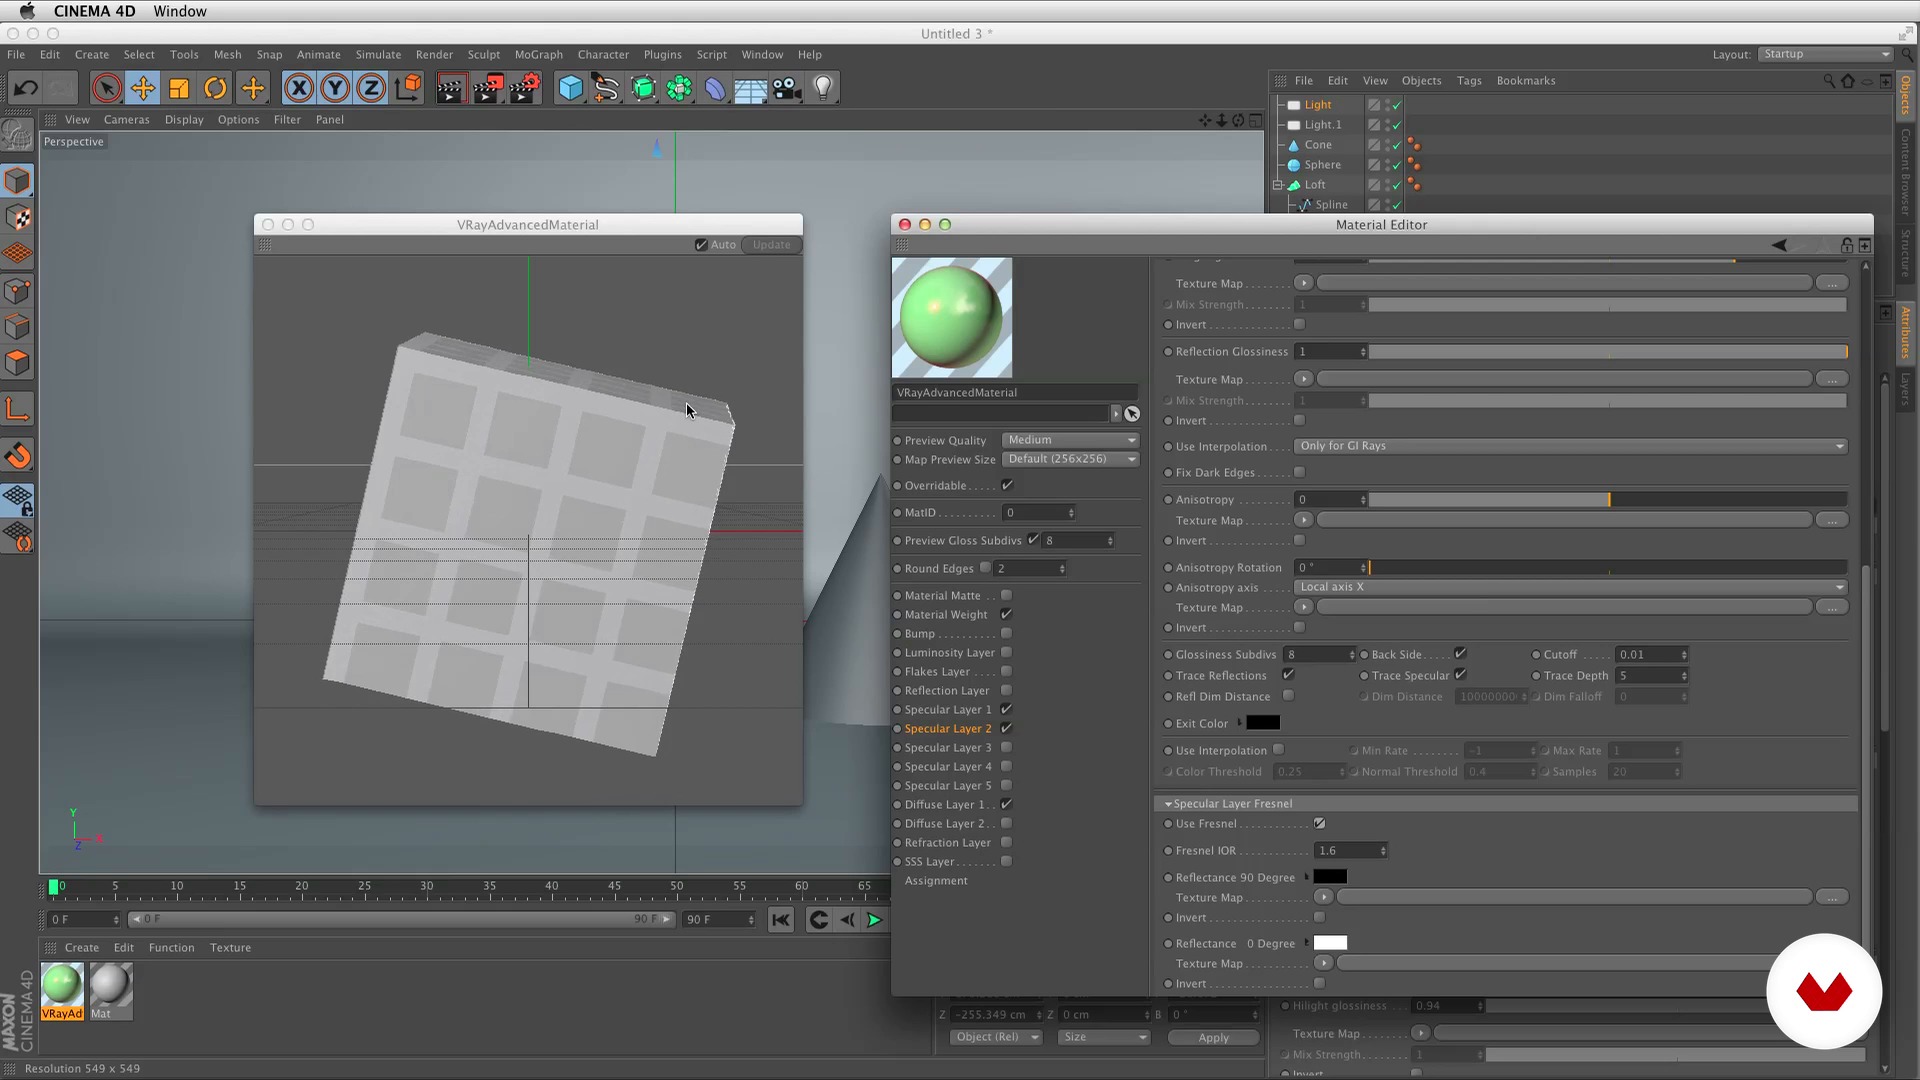Open Texture menu in Material Manager

point(230,948)
